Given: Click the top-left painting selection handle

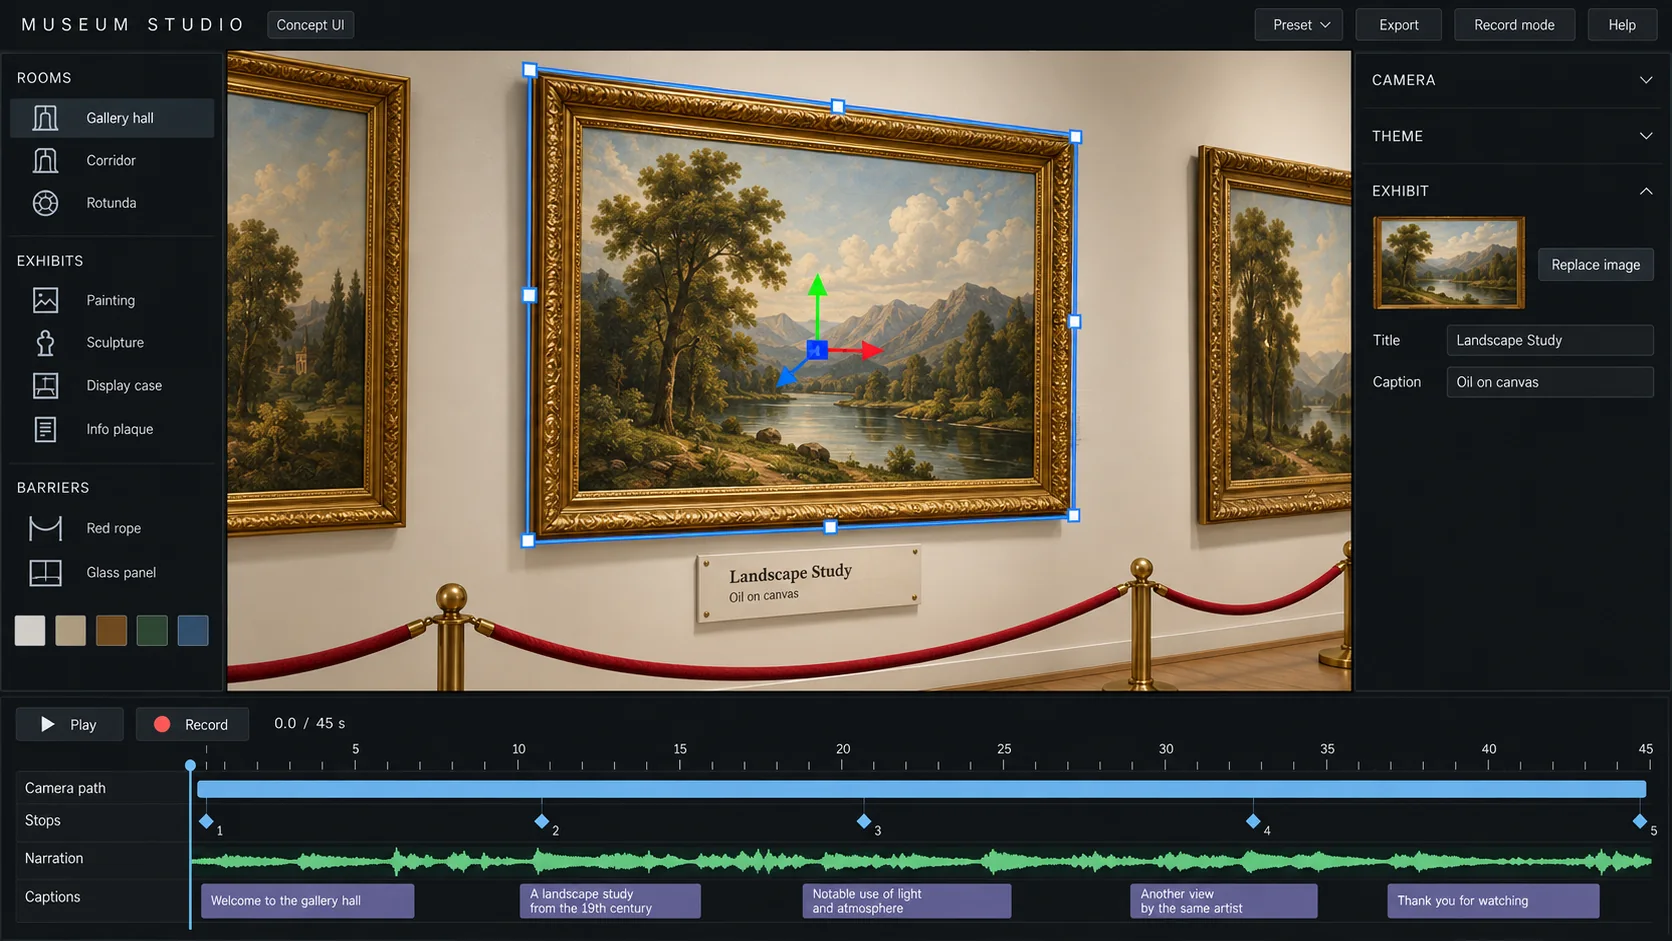Looking at the screenshot, I should click(x=530, y=70).
